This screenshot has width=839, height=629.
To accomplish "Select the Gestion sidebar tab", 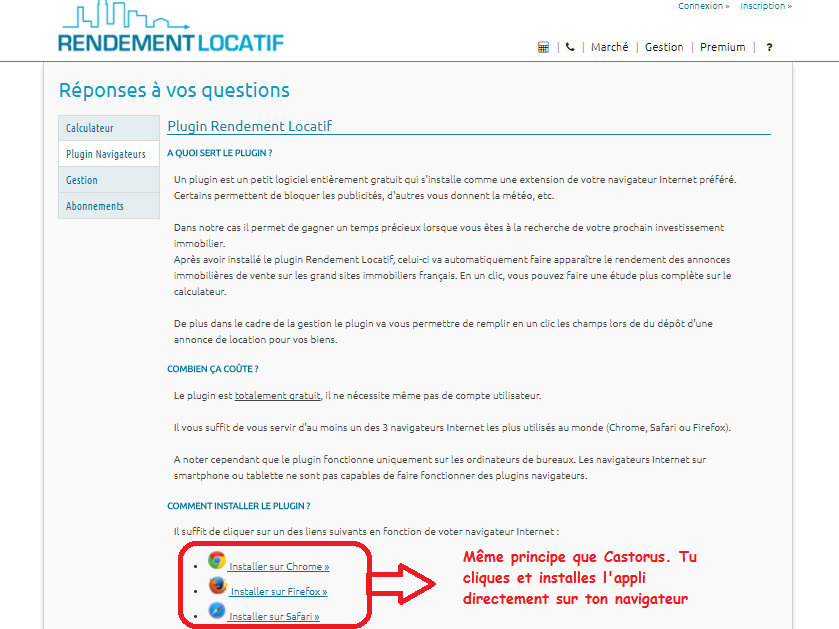I will [109, 180].
